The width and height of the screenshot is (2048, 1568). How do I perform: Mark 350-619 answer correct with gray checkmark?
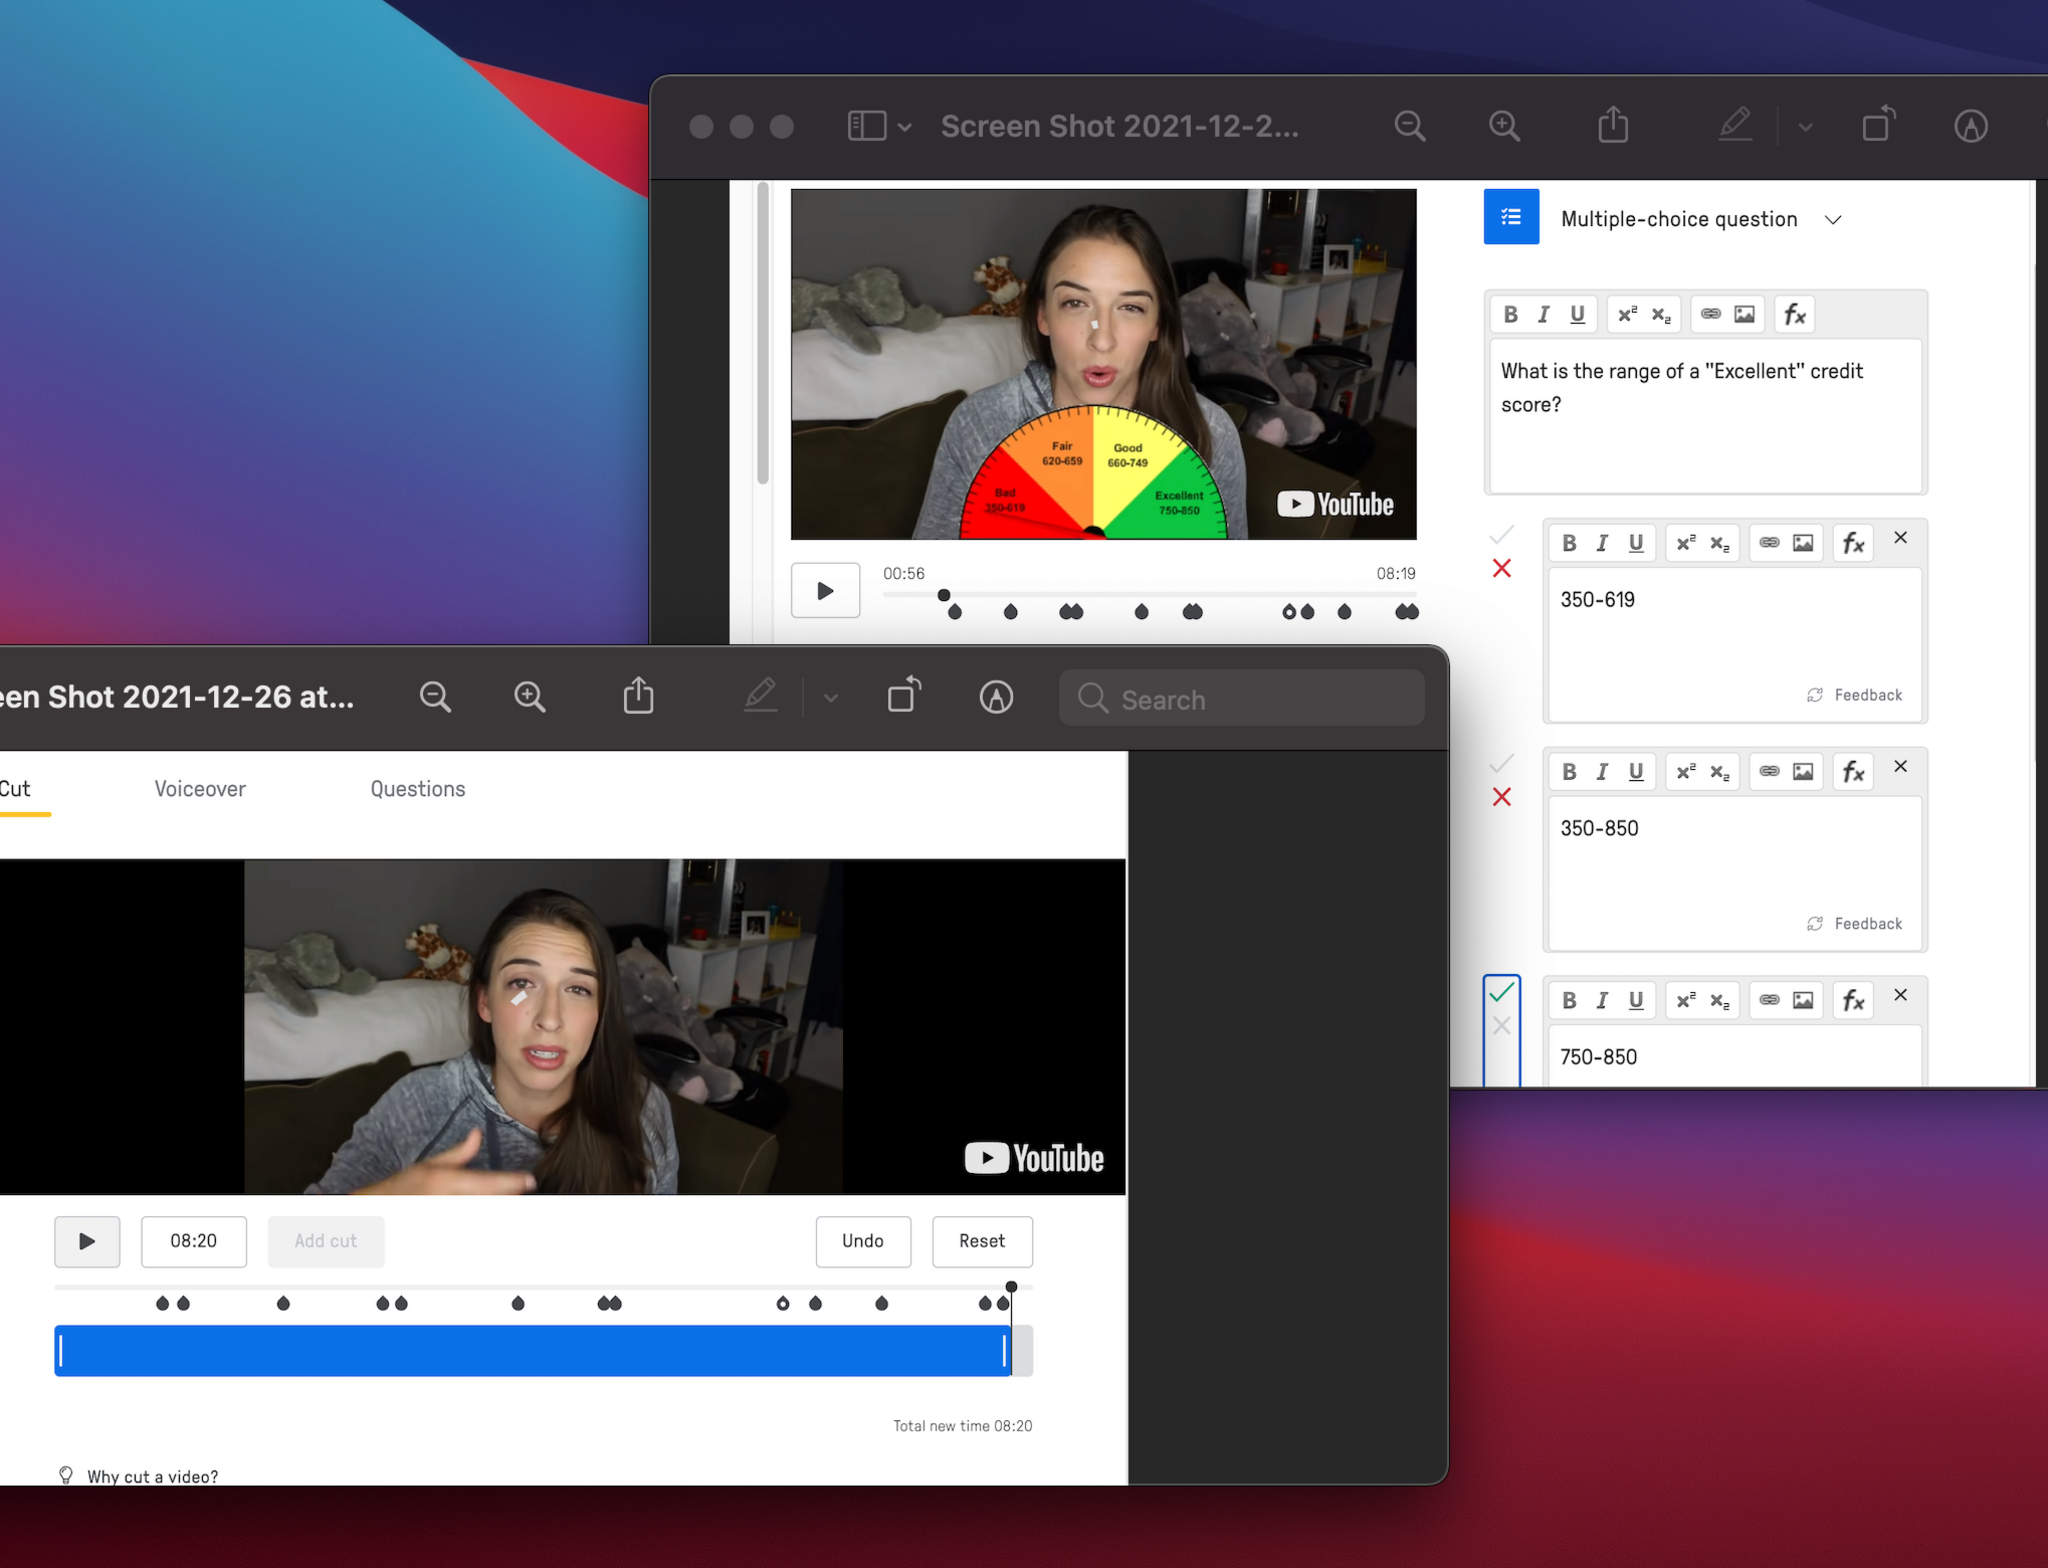[x=1501, y=535]
